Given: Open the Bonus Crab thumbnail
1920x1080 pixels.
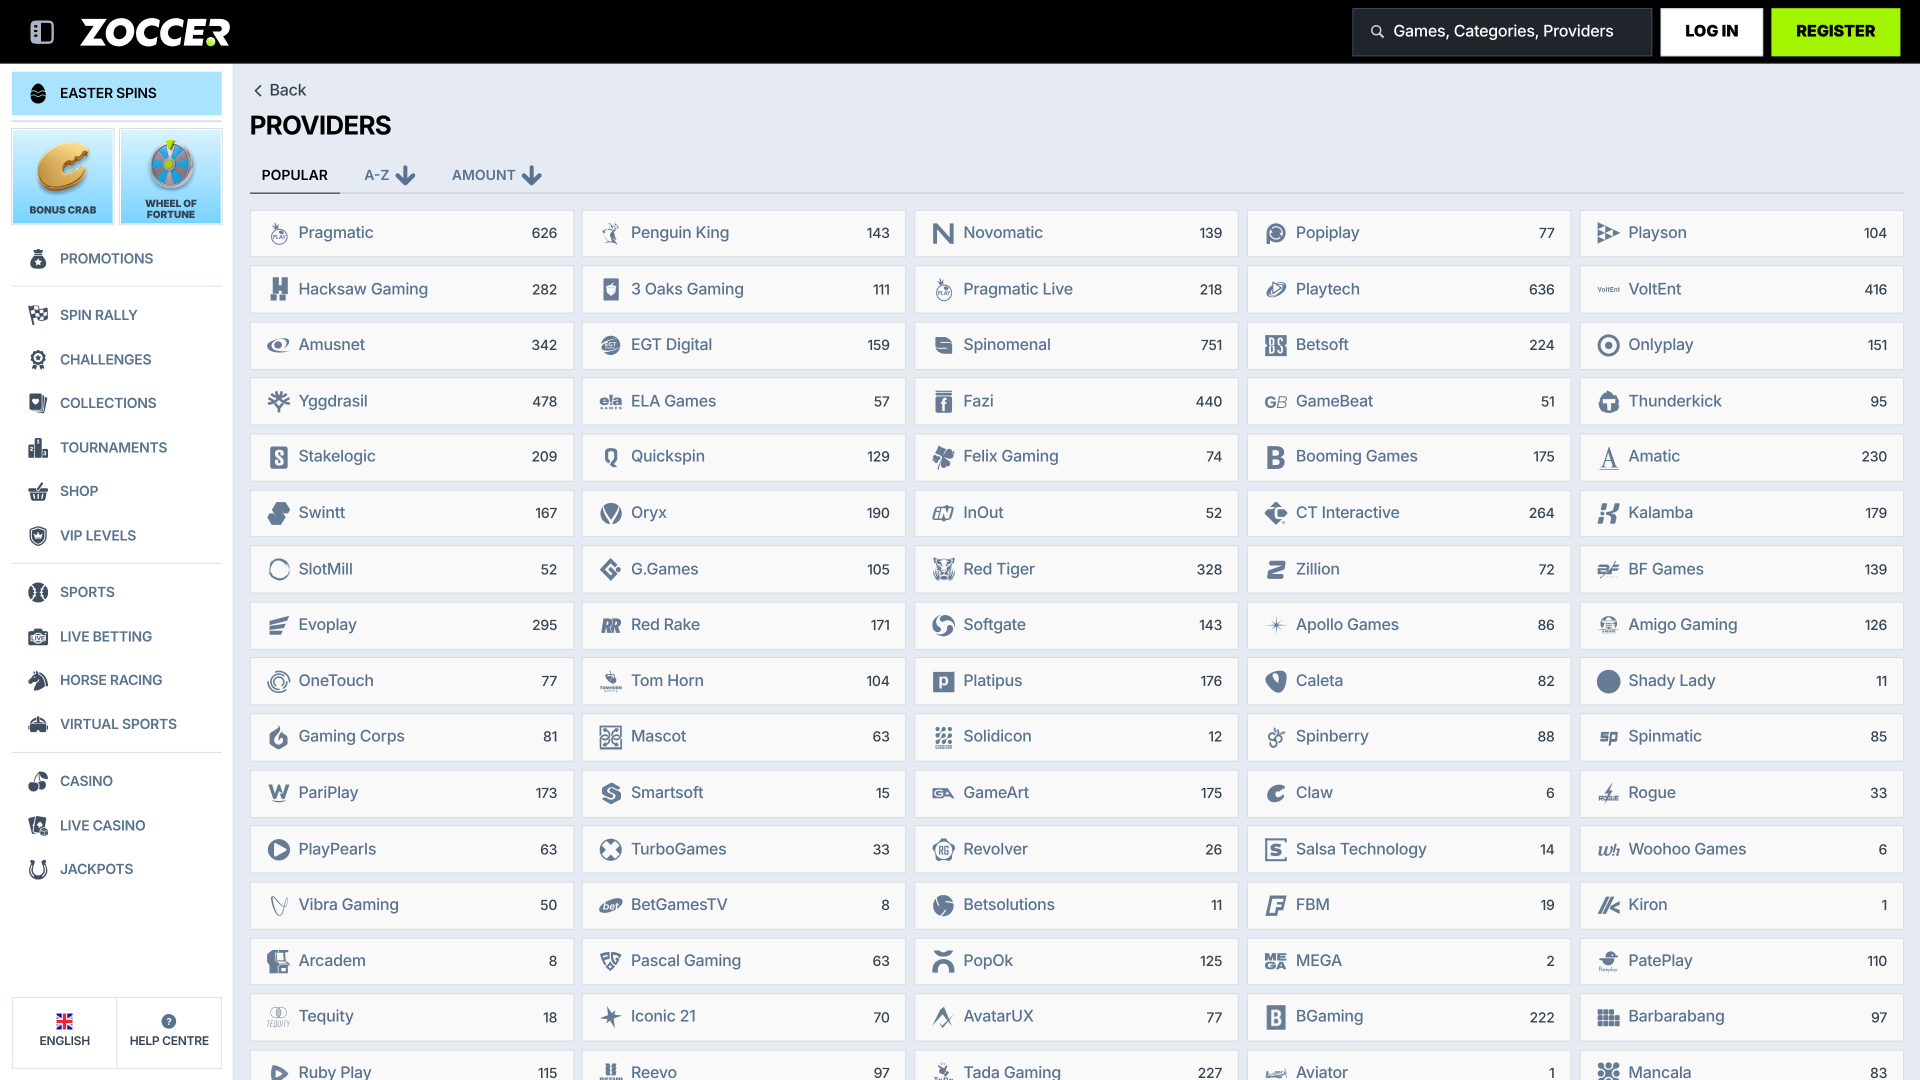Looking at the screenshot, I should pos(63,176).
